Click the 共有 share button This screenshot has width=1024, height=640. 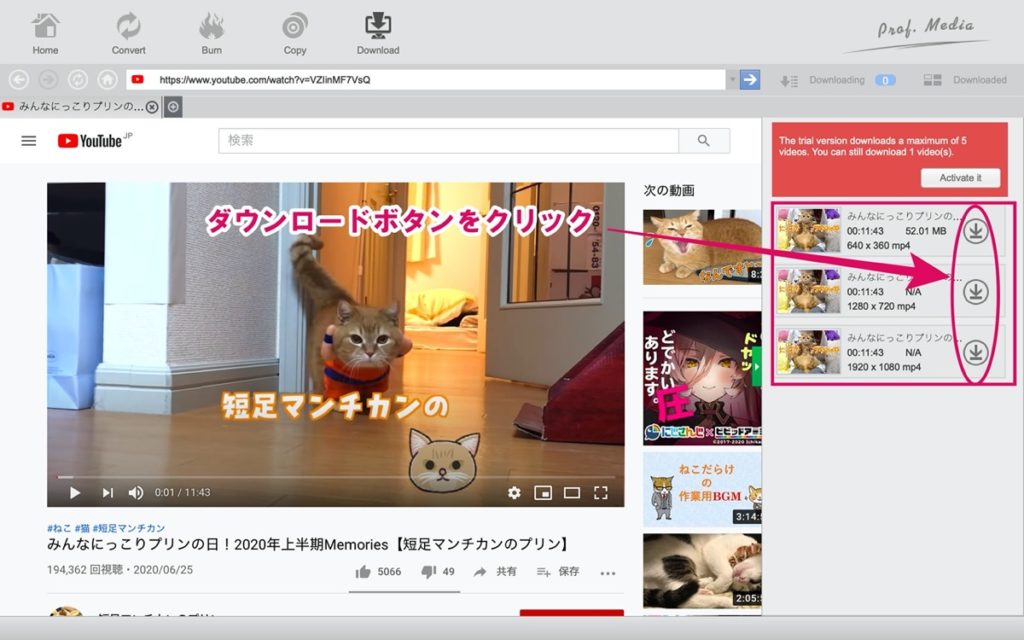495,572
